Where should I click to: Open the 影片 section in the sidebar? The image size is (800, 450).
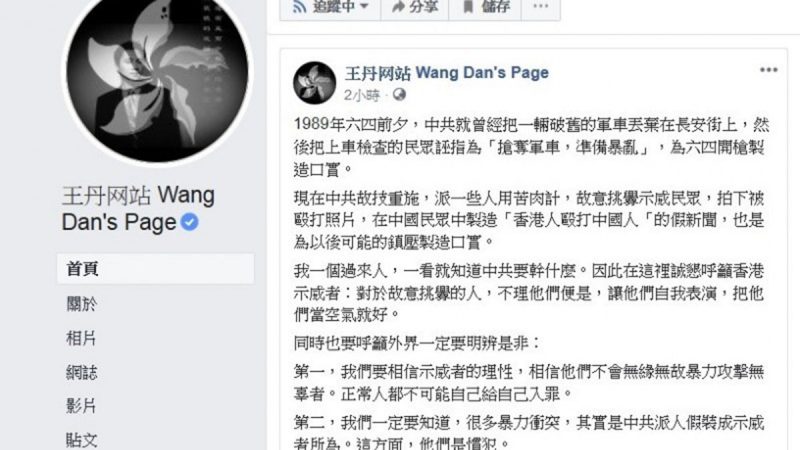click(x=81, y=406)
